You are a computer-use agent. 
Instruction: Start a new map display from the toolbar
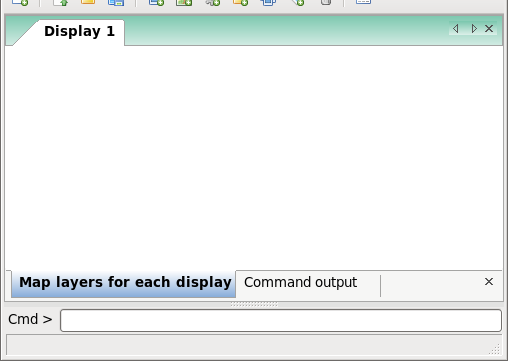click(20, 2)
